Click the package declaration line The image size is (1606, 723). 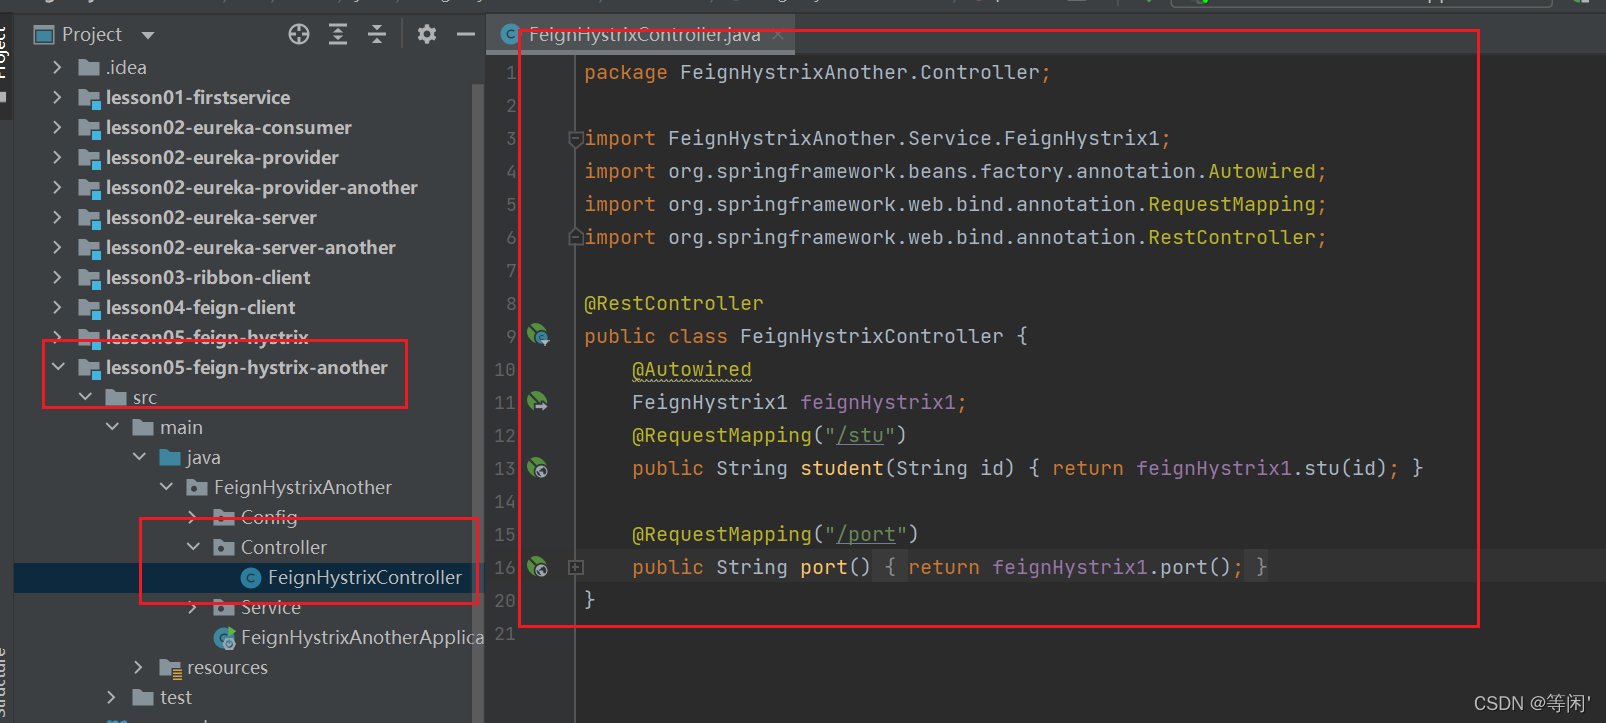point(817,72)
